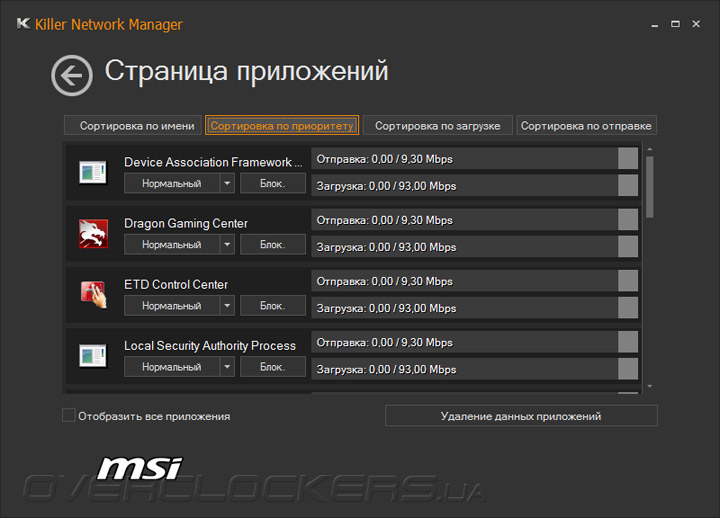Click 'Device Association Framework ...' app name
Screen dimensions: 720x518
pos(213,162)
